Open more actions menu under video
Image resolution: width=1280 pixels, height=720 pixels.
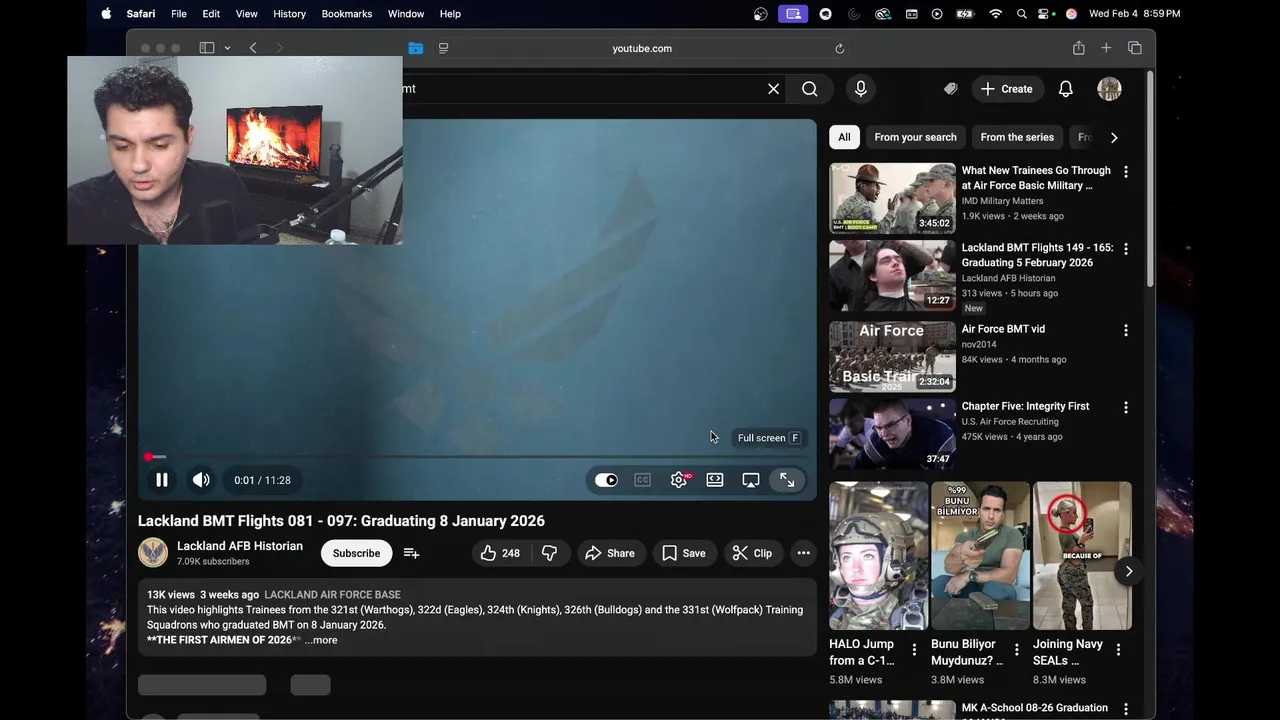point(803,553)
